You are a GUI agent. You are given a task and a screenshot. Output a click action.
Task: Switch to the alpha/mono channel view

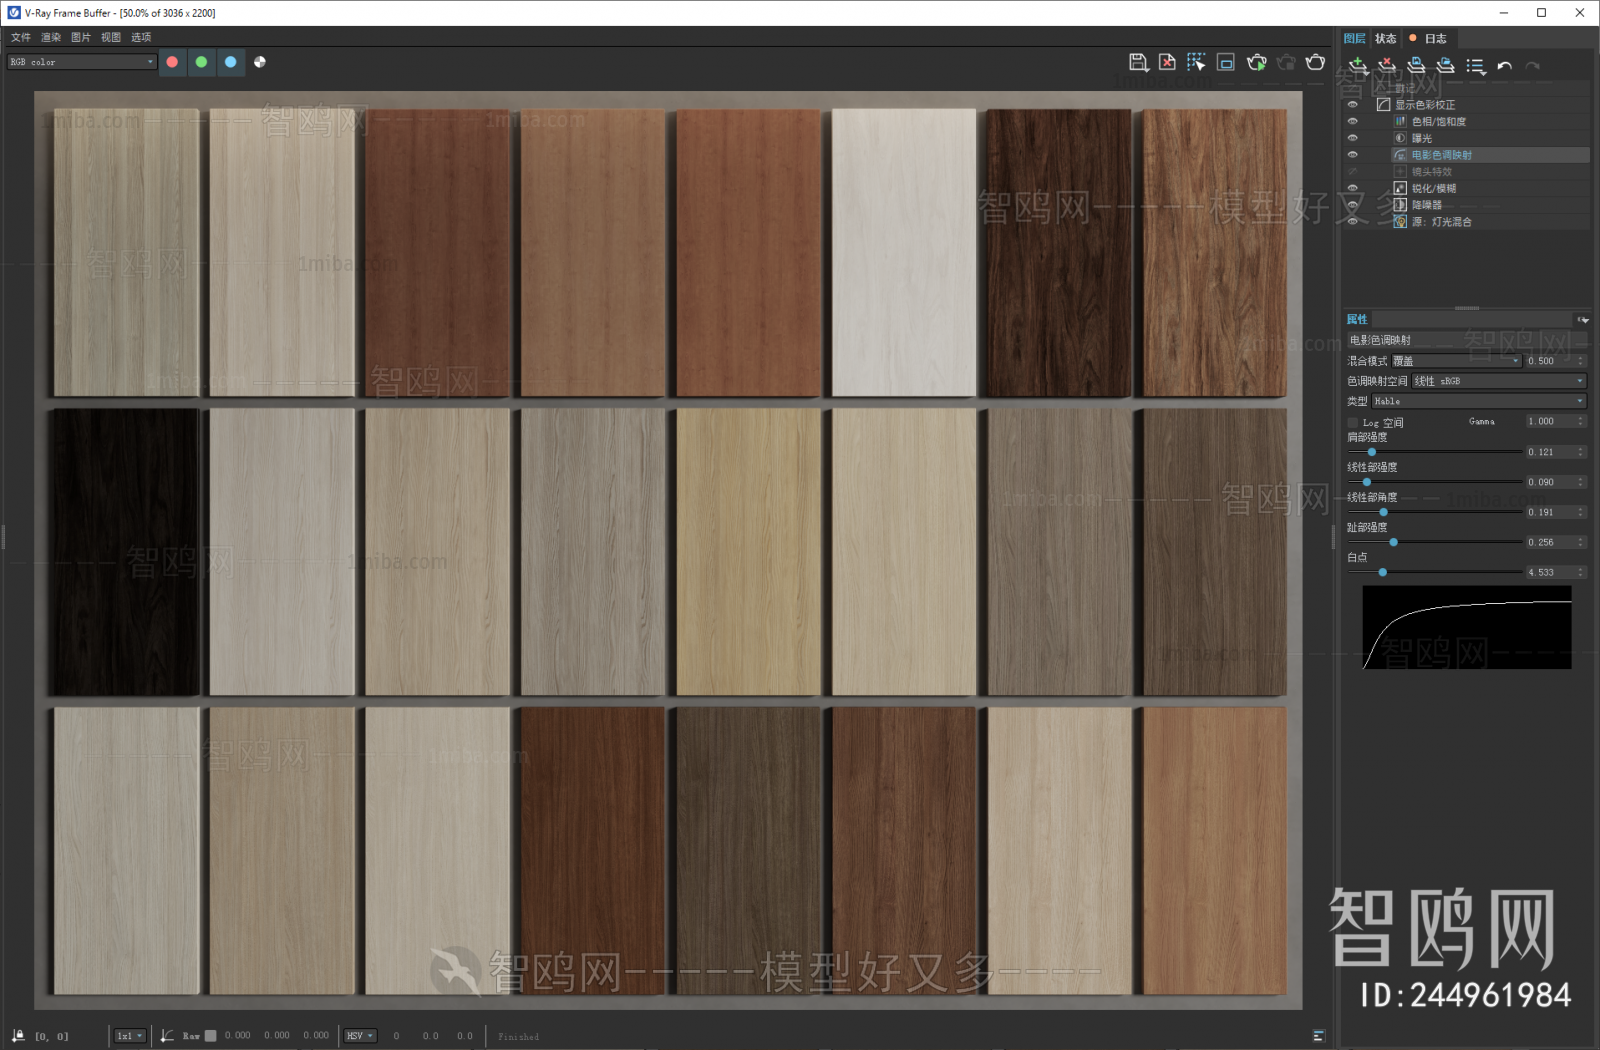260,62
